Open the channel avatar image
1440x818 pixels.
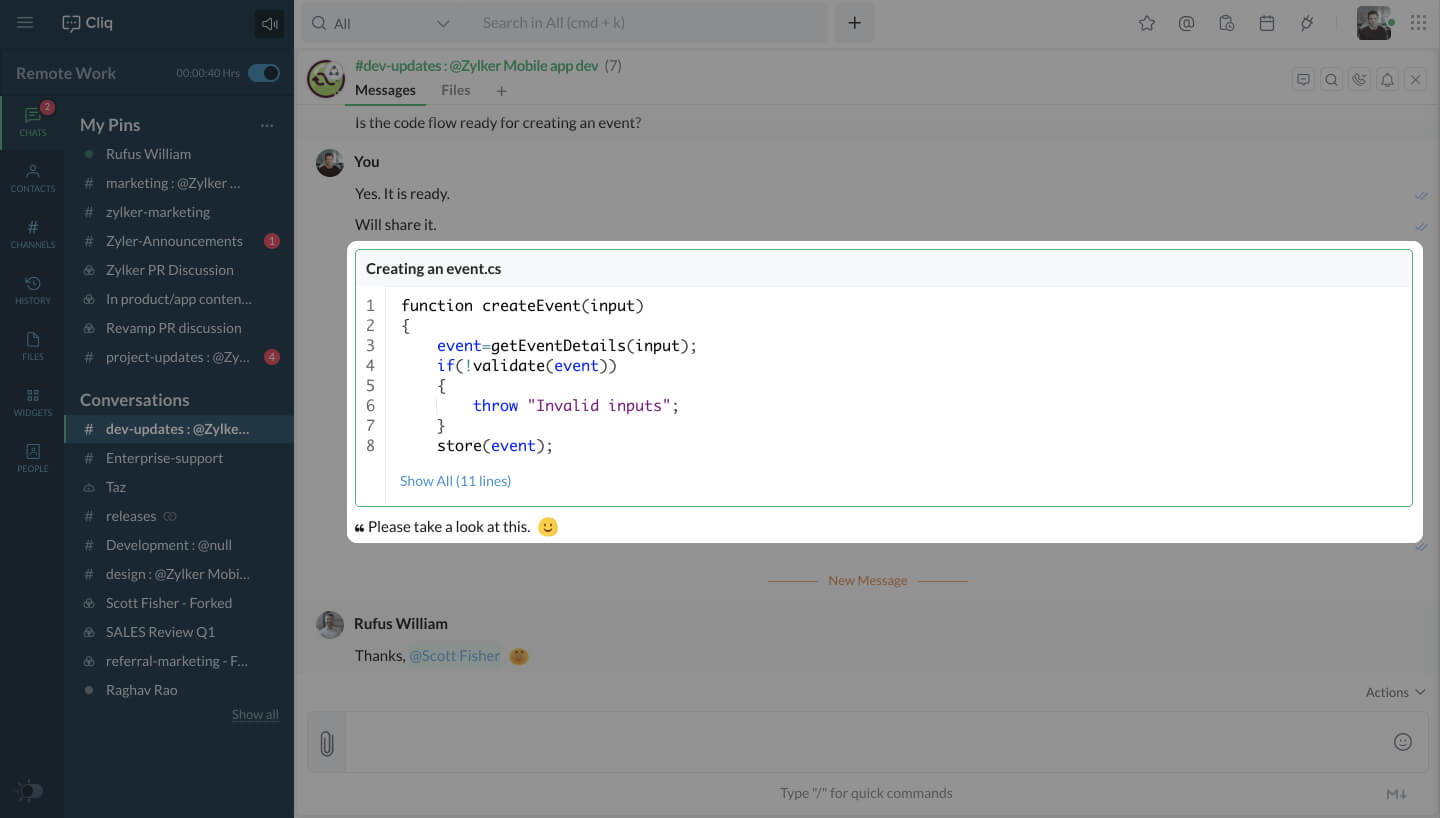[326, 79]
